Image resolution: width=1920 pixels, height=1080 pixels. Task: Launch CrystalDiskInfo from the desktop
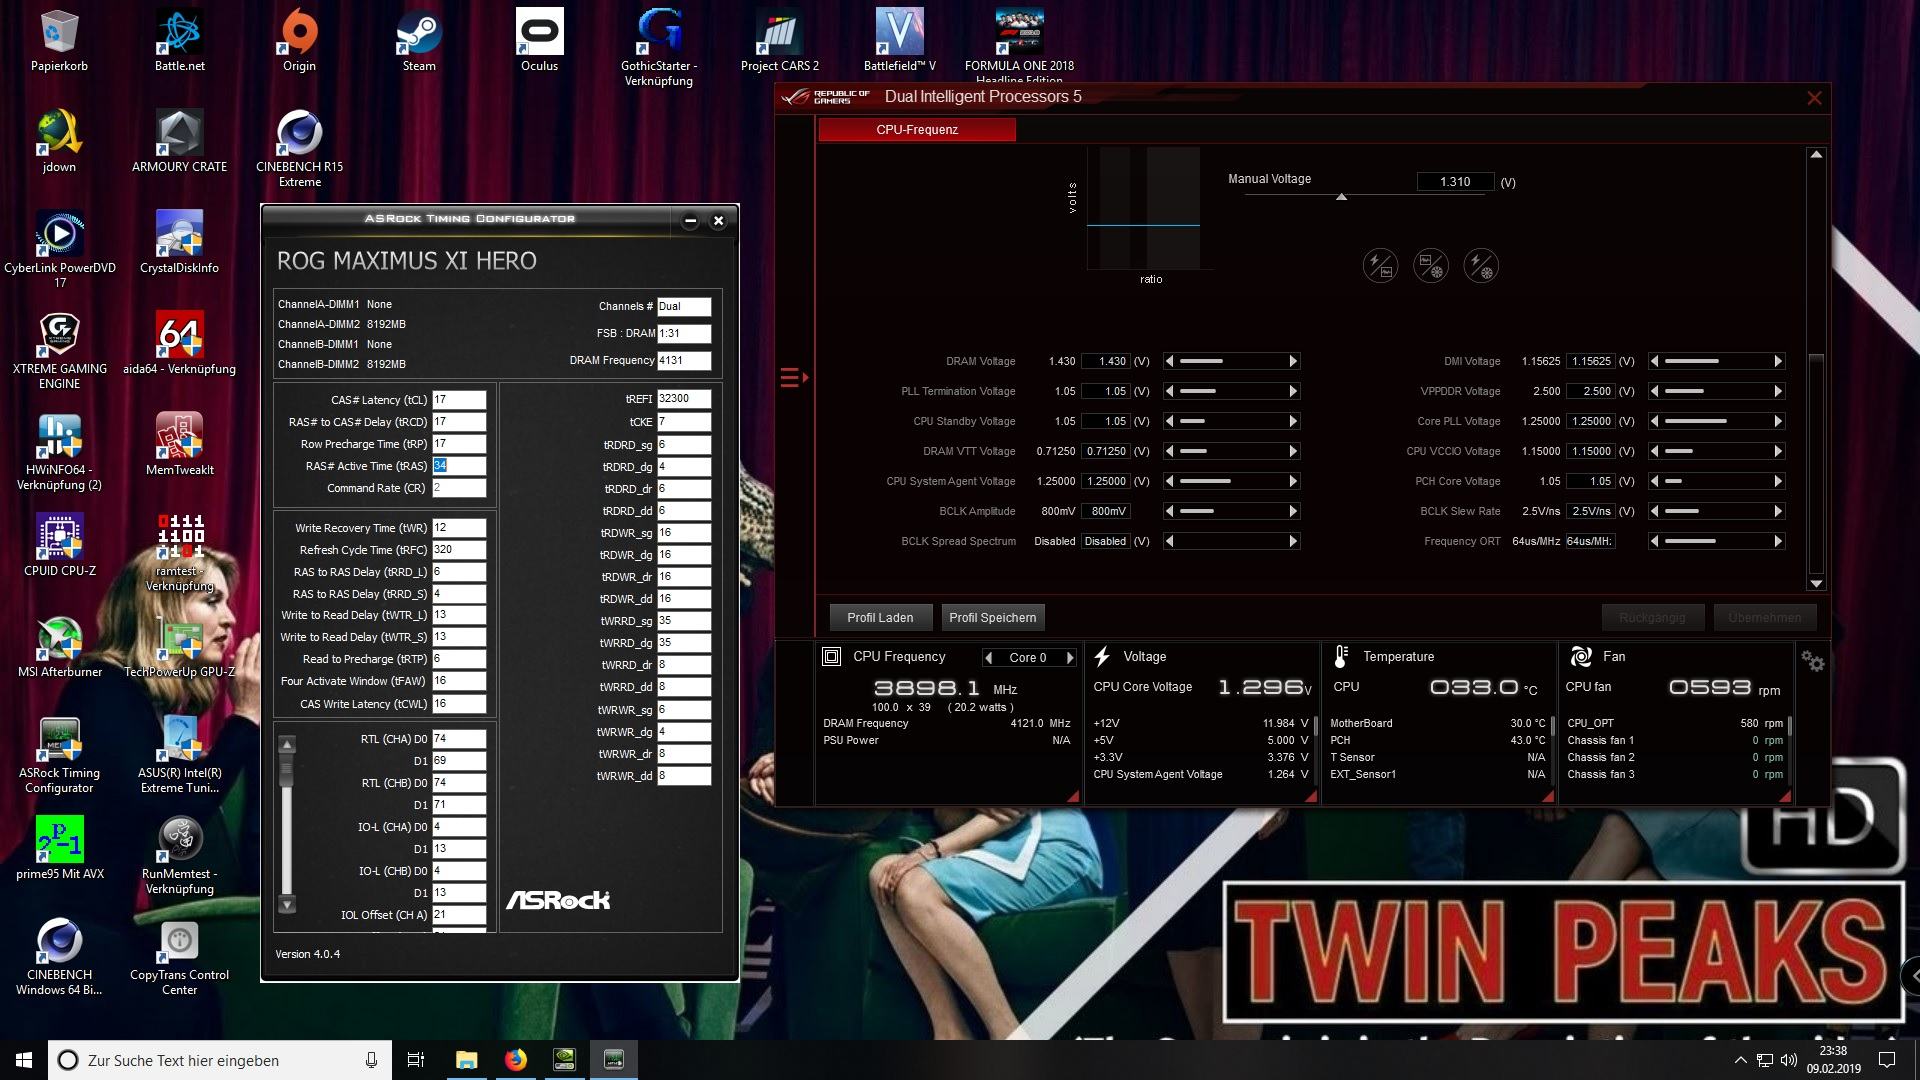[x=179, y=243]
